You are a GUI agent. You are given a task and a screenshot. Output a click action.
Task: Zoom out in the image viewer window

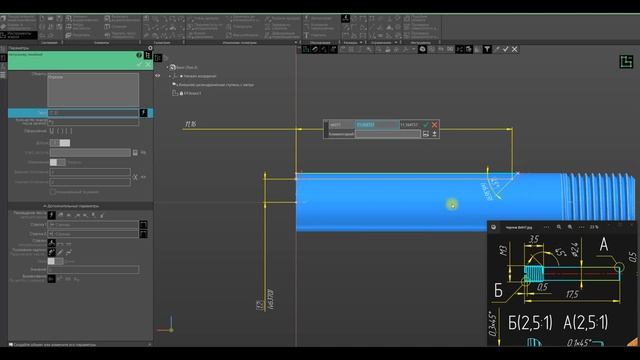[559, 227]
